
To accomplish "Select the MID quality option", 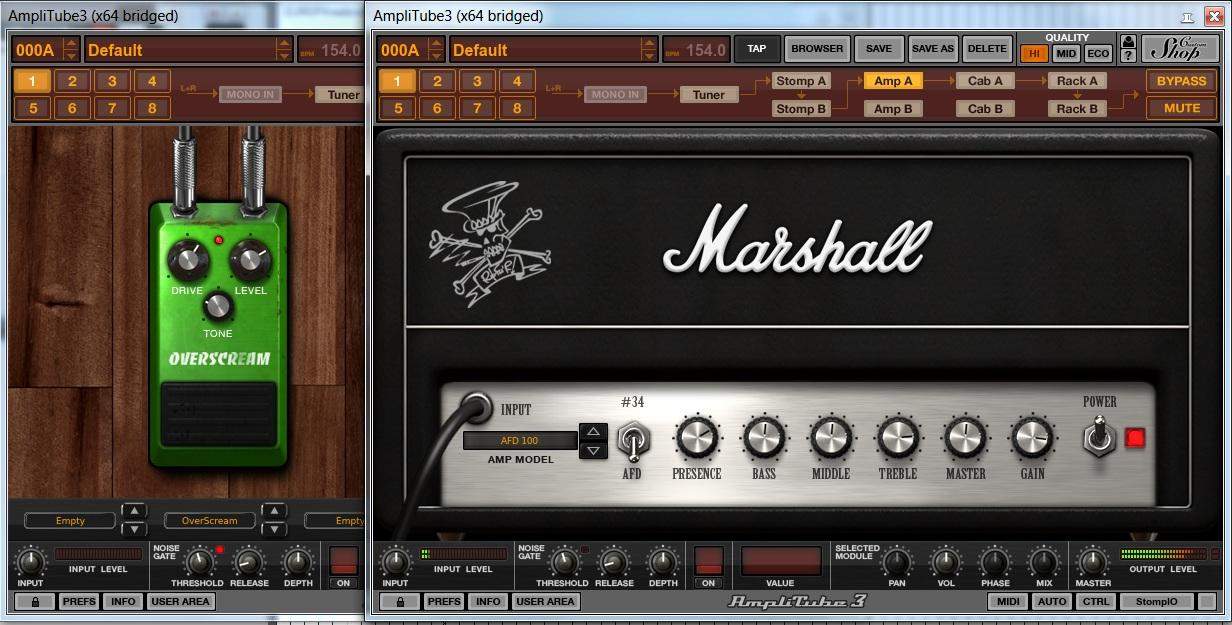I will [1066, 54].
